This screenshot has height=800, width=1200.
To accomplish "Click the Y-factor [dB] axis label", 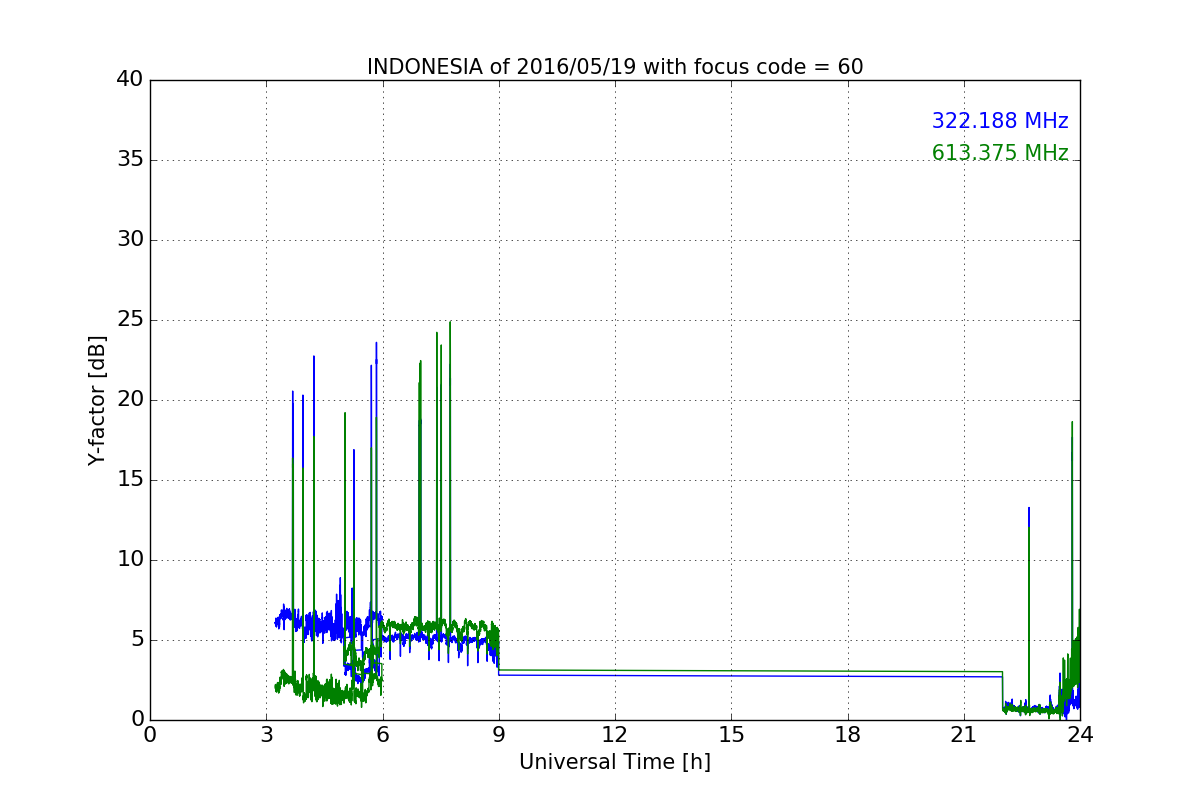I will (x=97, y=400).
